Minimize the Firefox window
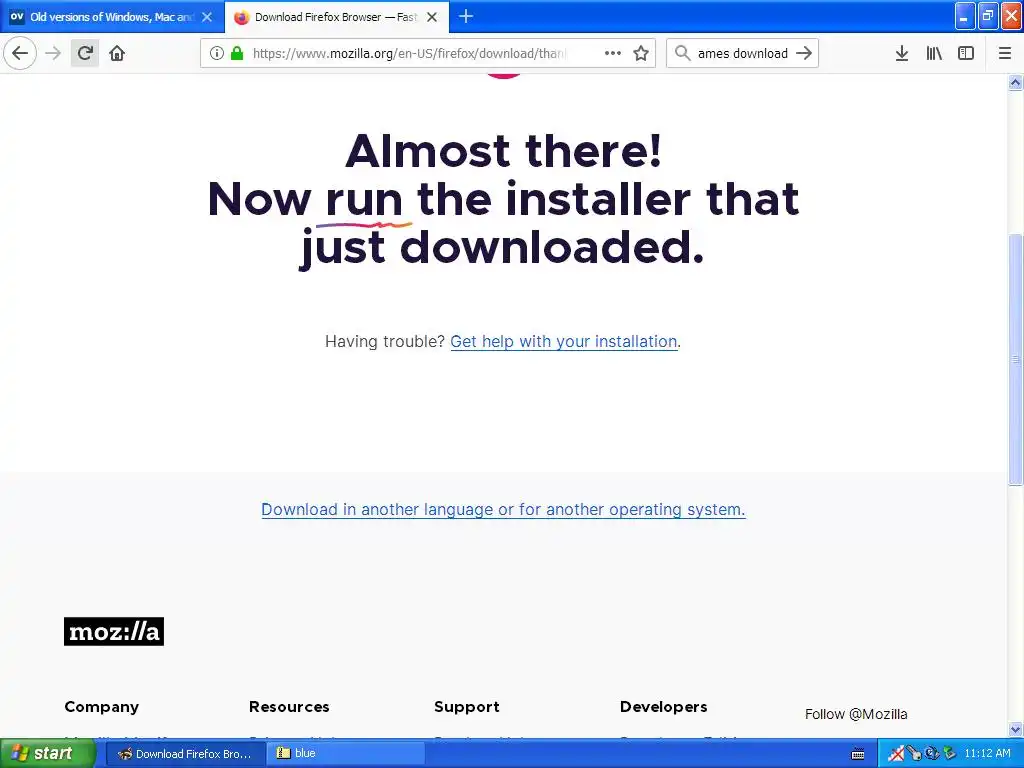This screenshot has height=768, width=1024. (x=964, y=17)
